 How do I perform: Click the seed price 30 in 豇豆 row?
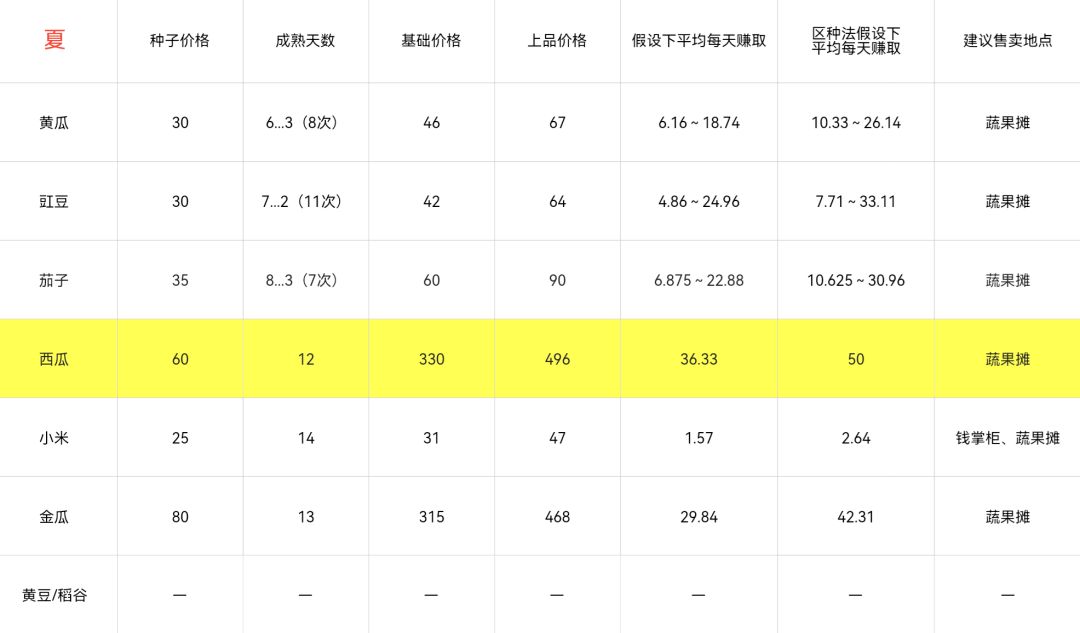180,202
